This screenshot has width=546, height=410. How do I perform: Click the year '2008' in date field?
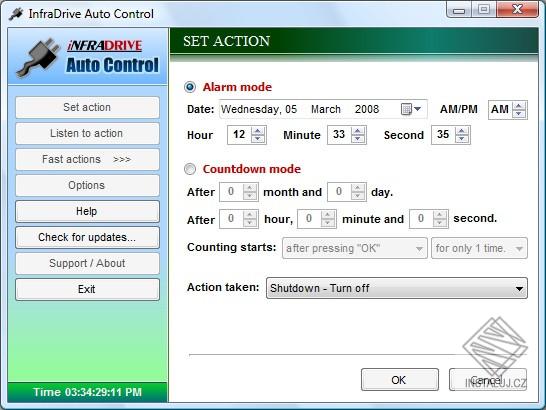(x=367, y=109)
